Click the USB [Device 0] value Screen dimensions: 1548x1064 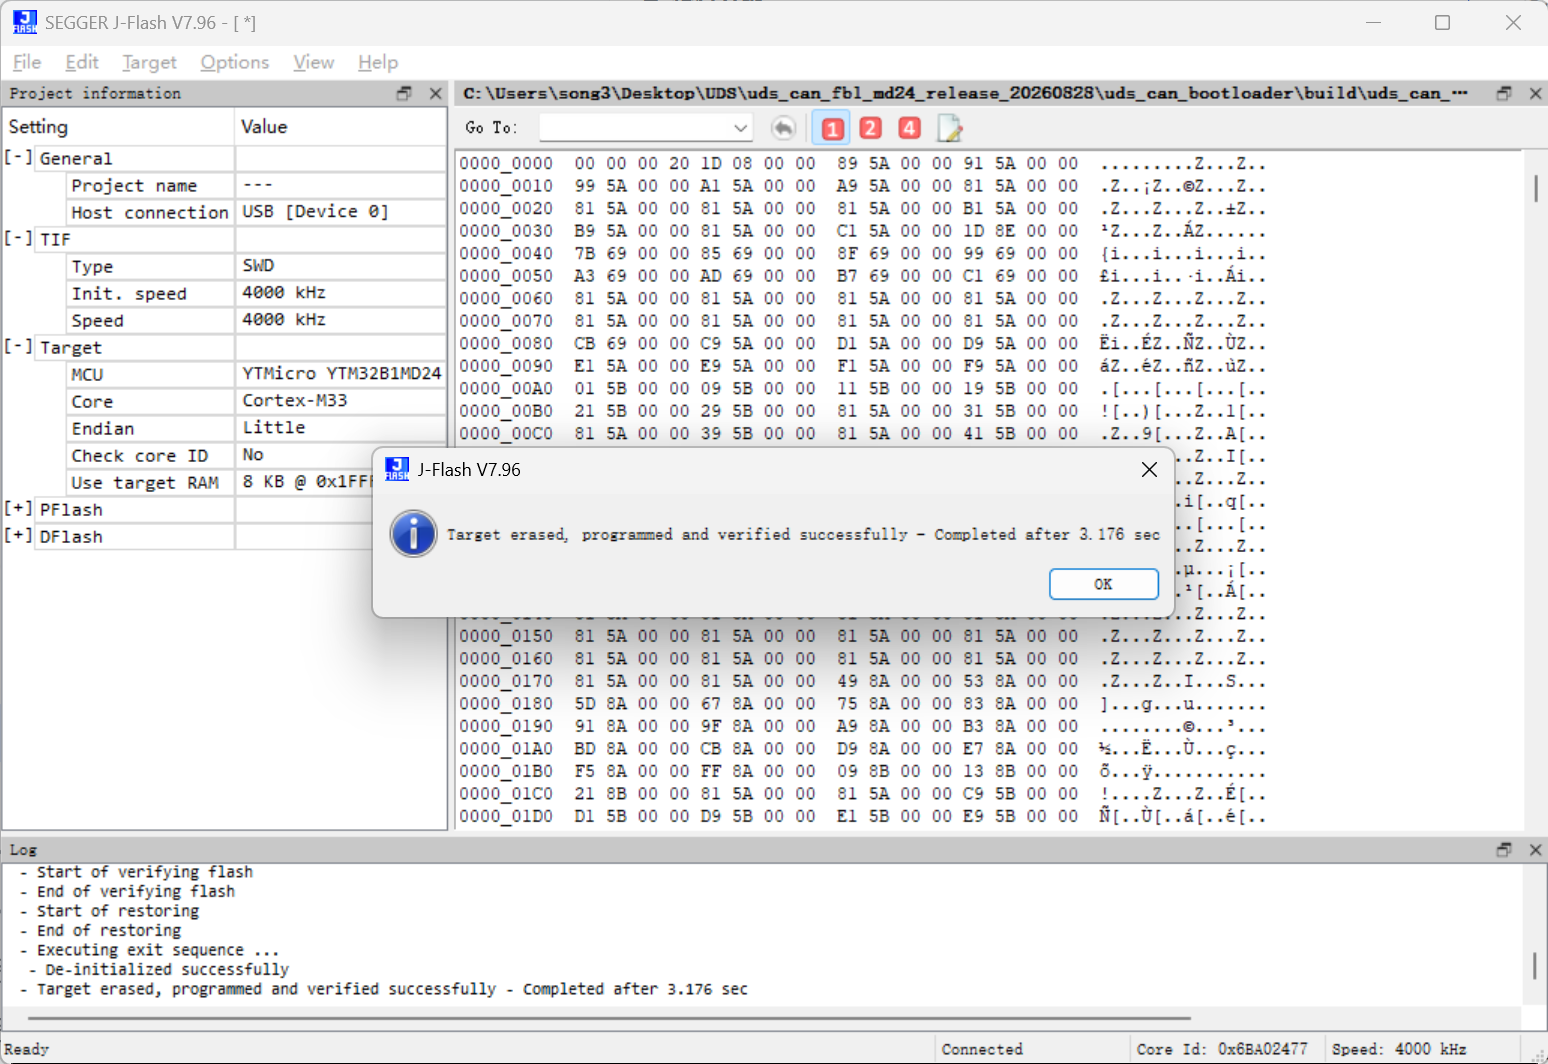(x=316, y=212)
